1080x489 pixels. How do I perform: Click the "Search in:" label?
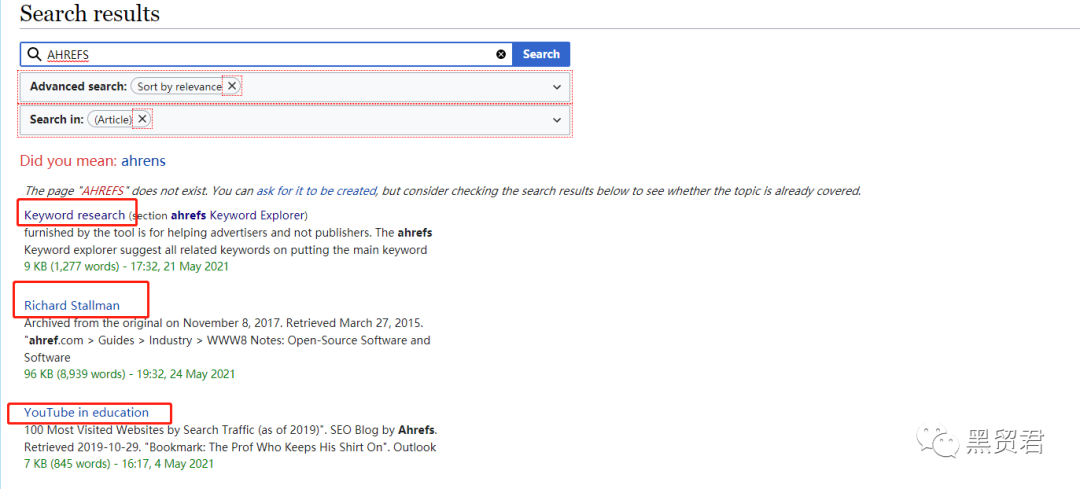[x=56, y=120]
